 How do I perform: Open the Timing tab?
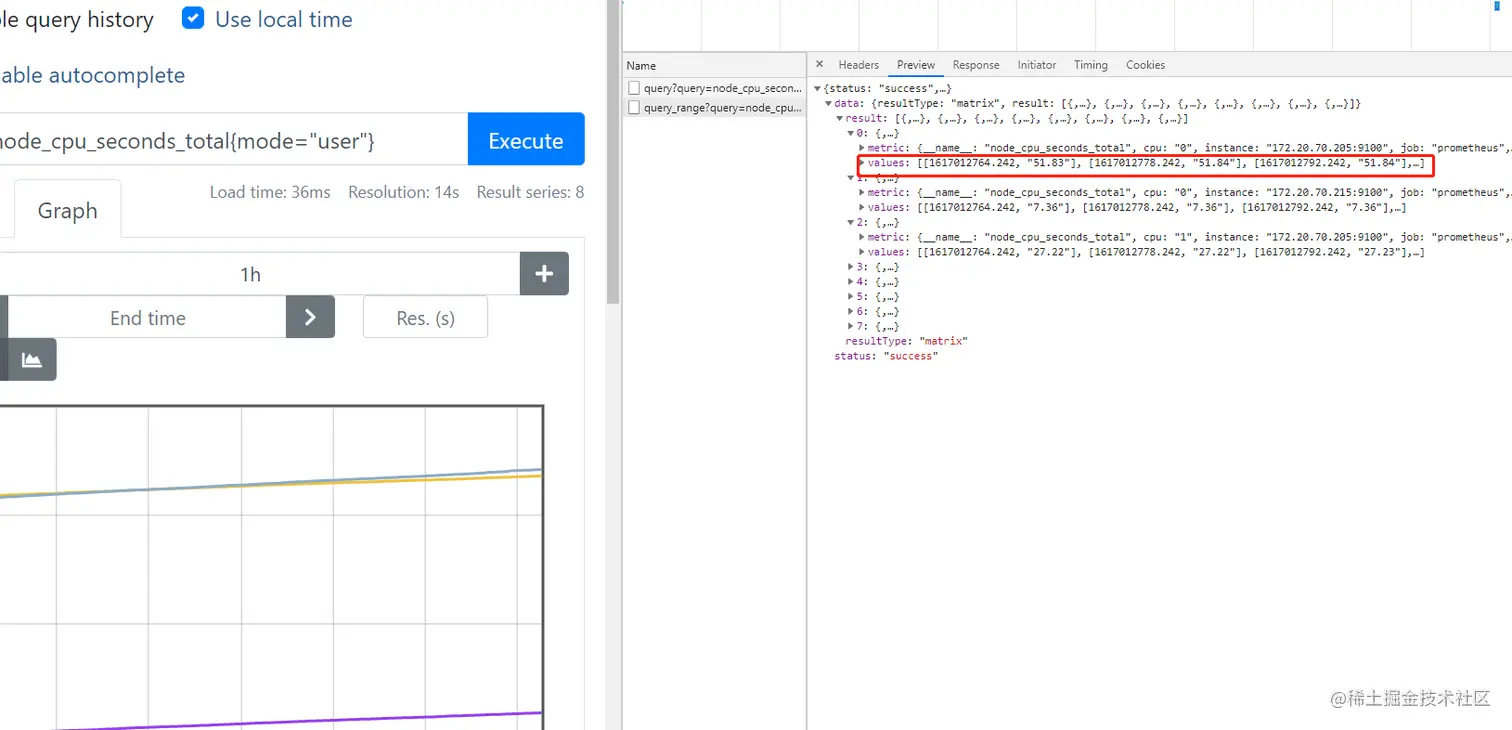point(1091,65)
